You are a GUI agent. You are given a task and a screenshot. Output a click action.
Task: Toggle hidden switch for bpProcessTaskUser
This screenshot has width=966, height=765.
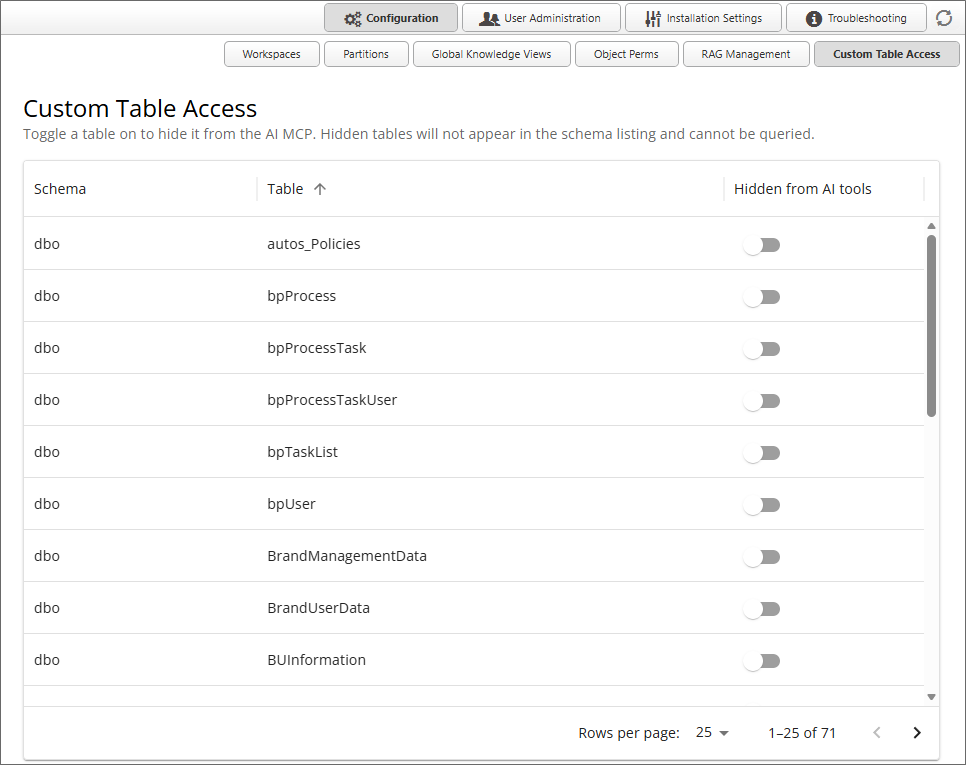tap(761, 401)
